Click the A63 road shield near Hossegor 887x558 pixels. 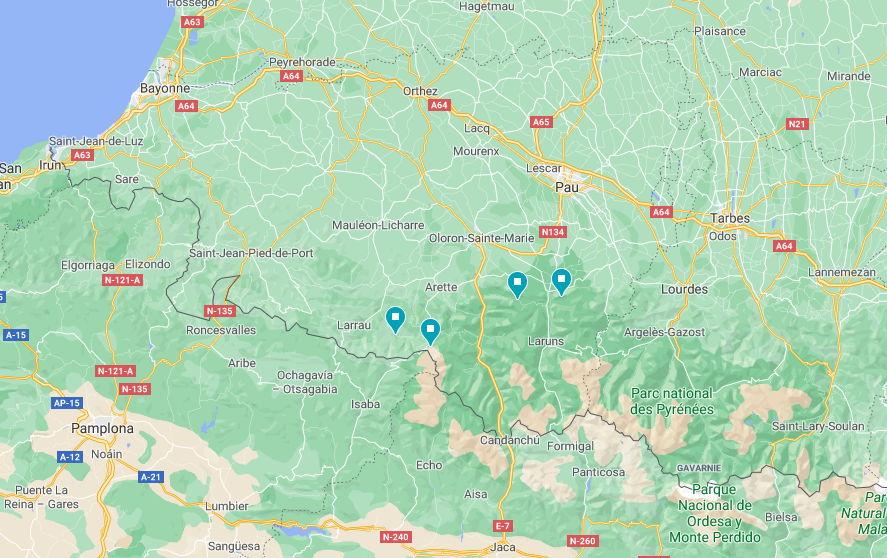tap(192, 22)
